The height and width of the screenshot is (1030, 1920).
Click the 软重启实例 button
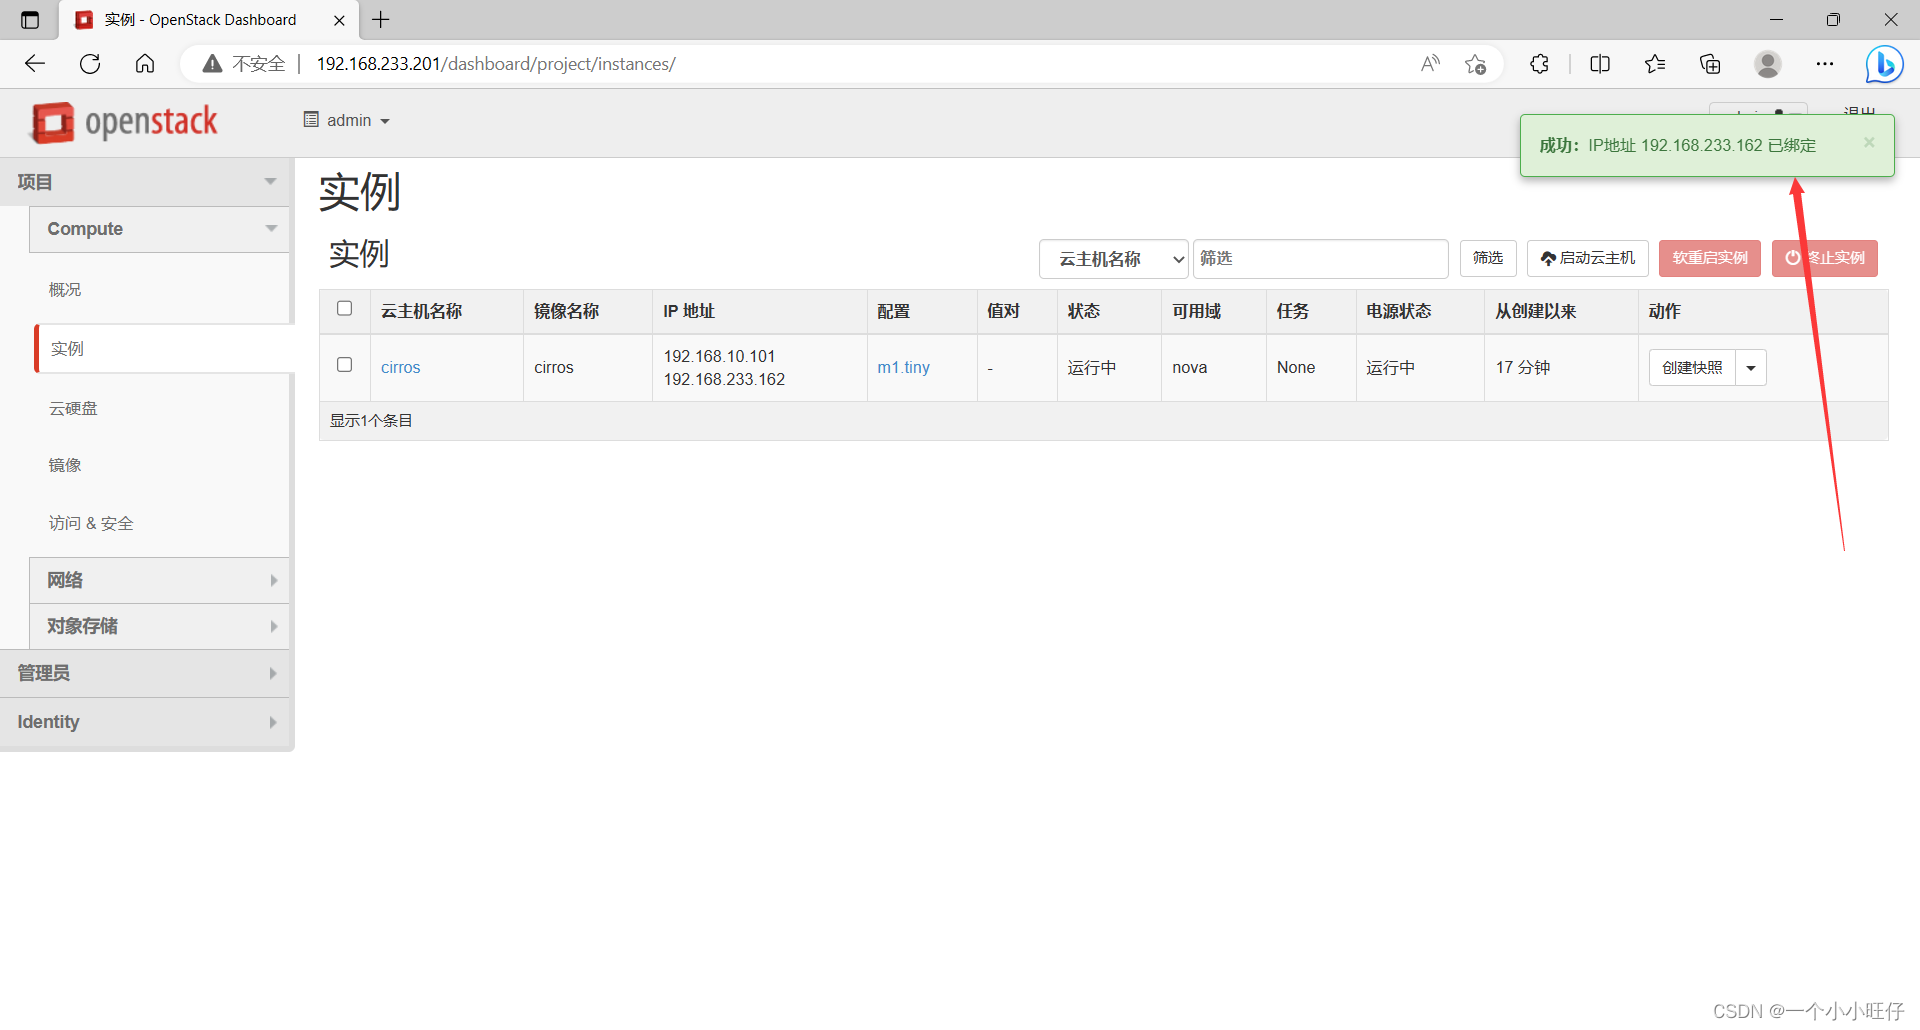(1709, 258)
